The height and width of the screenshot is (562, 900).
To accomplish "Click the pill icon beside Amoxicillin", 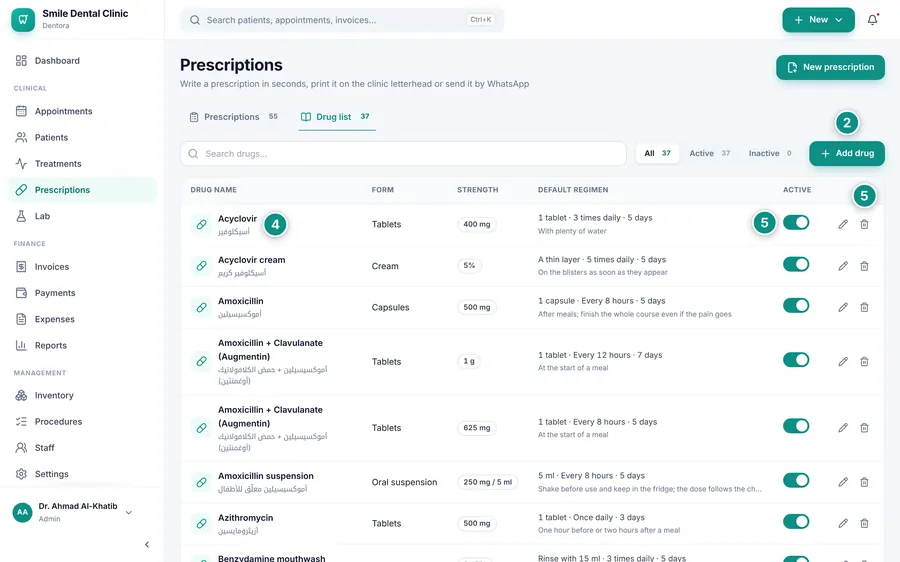I will pos(201,307).
